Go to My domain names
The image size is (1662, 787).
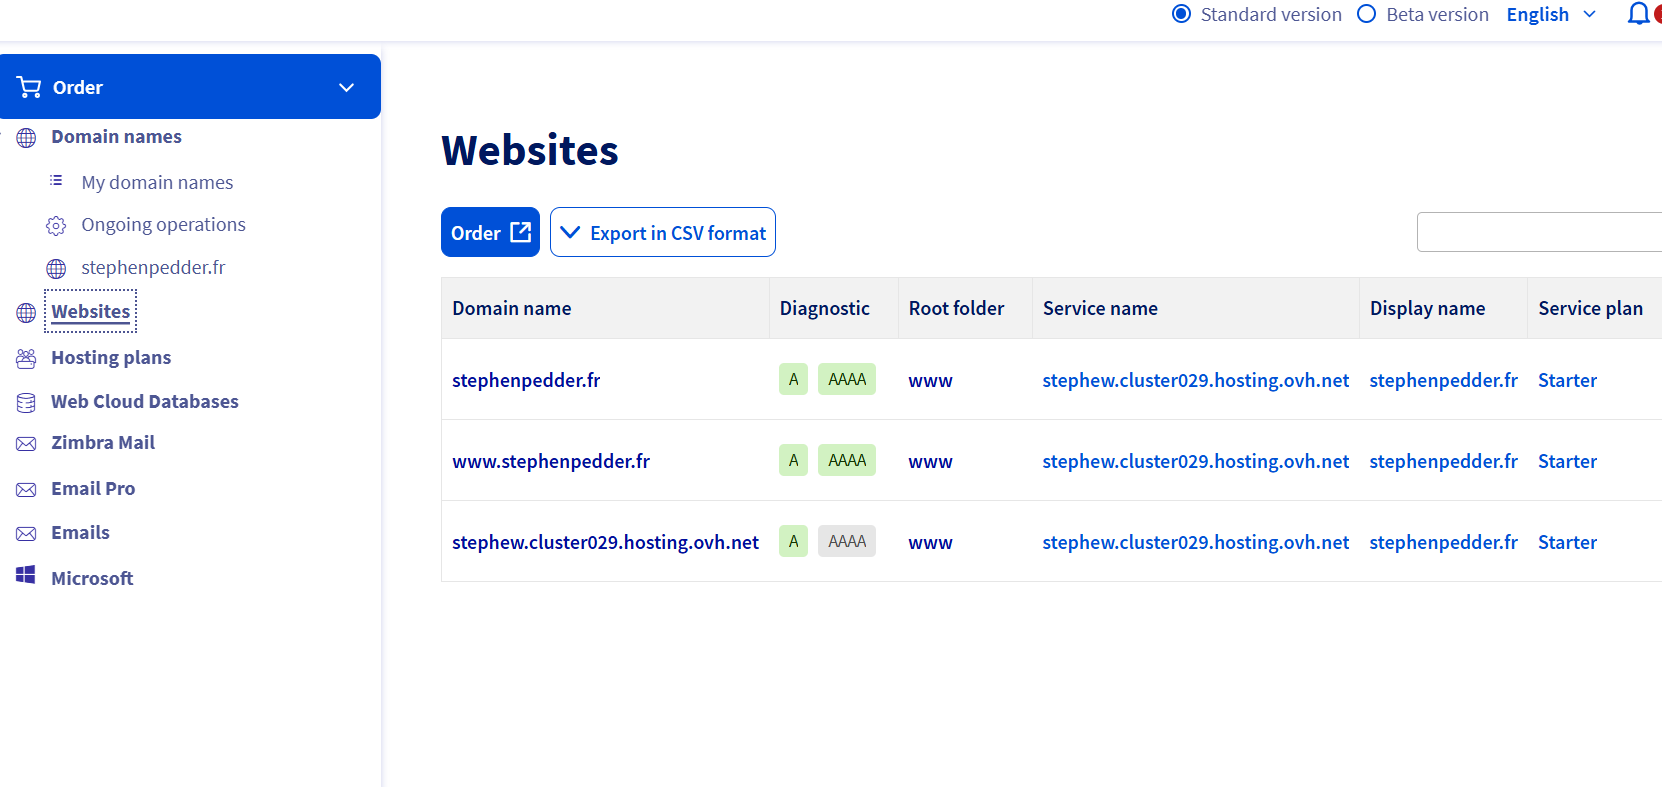pyautogui.click(x=157, y=183)
